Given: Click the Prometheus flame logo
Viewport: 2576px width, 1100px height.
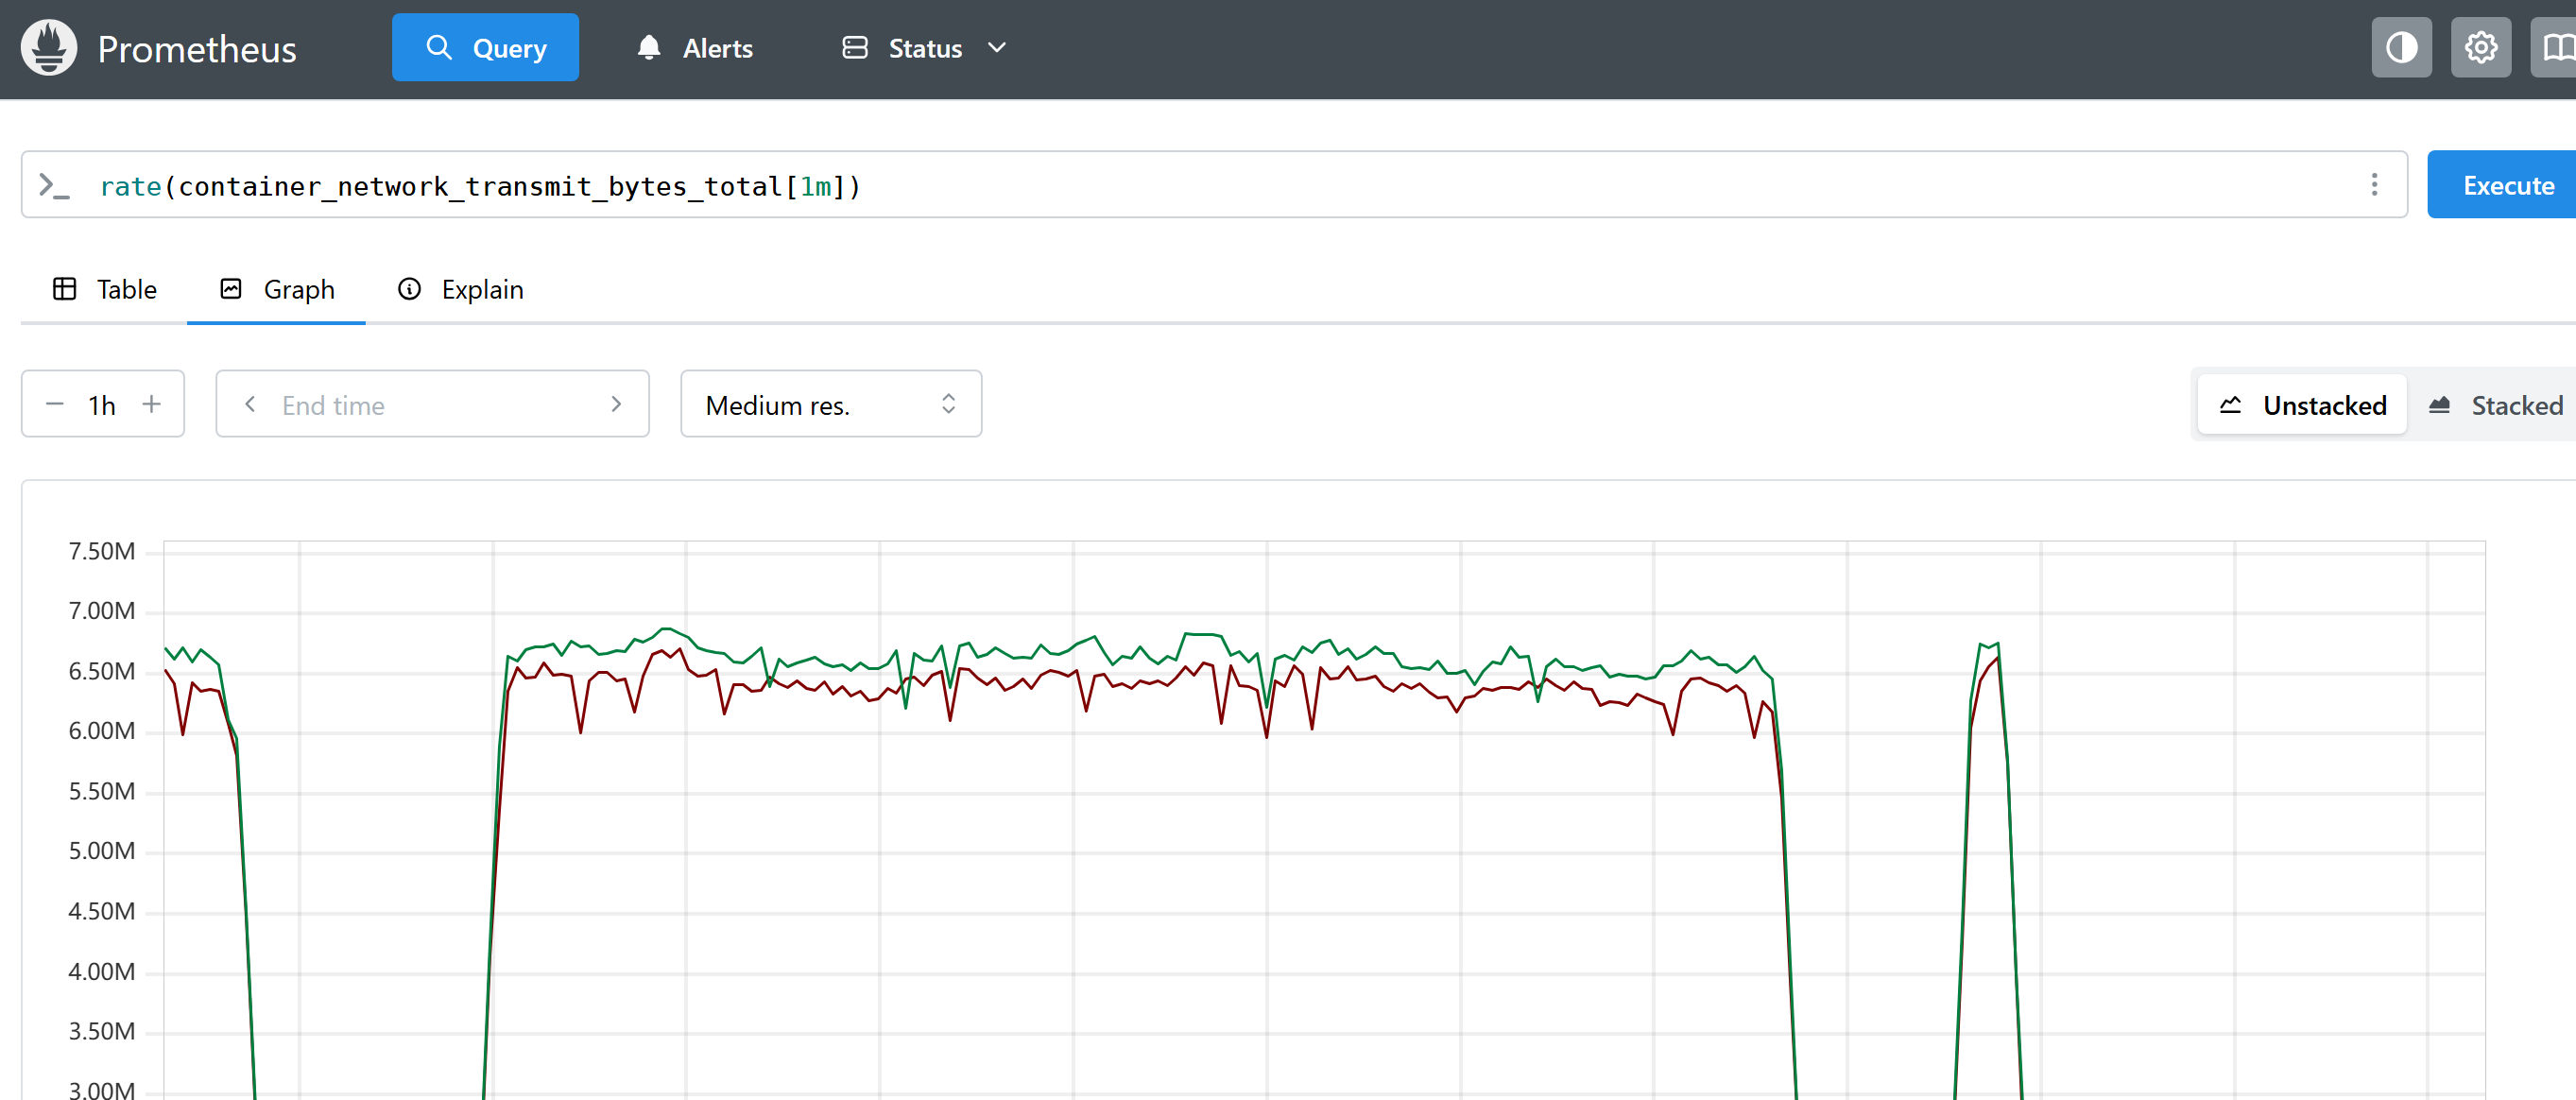Looking at the screenshot, I should pyautogui.click(x=48, y=48).
